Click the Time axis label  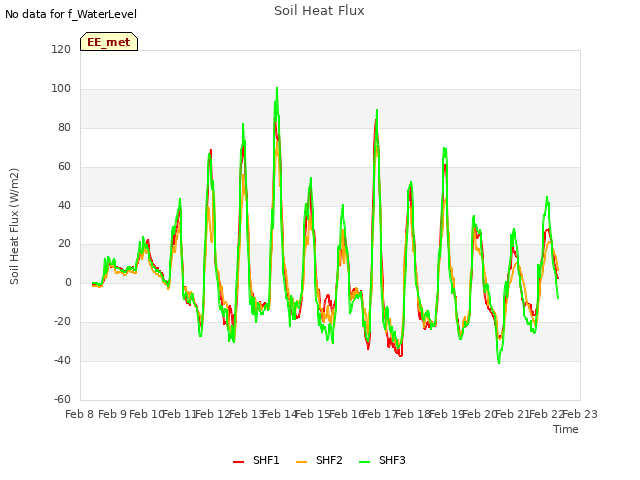tap(566, 429)
